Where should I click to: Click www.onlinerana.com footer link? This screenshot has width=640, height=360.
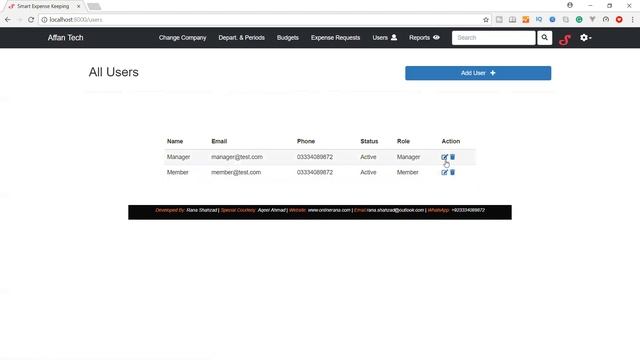click(x=329, y=210)
